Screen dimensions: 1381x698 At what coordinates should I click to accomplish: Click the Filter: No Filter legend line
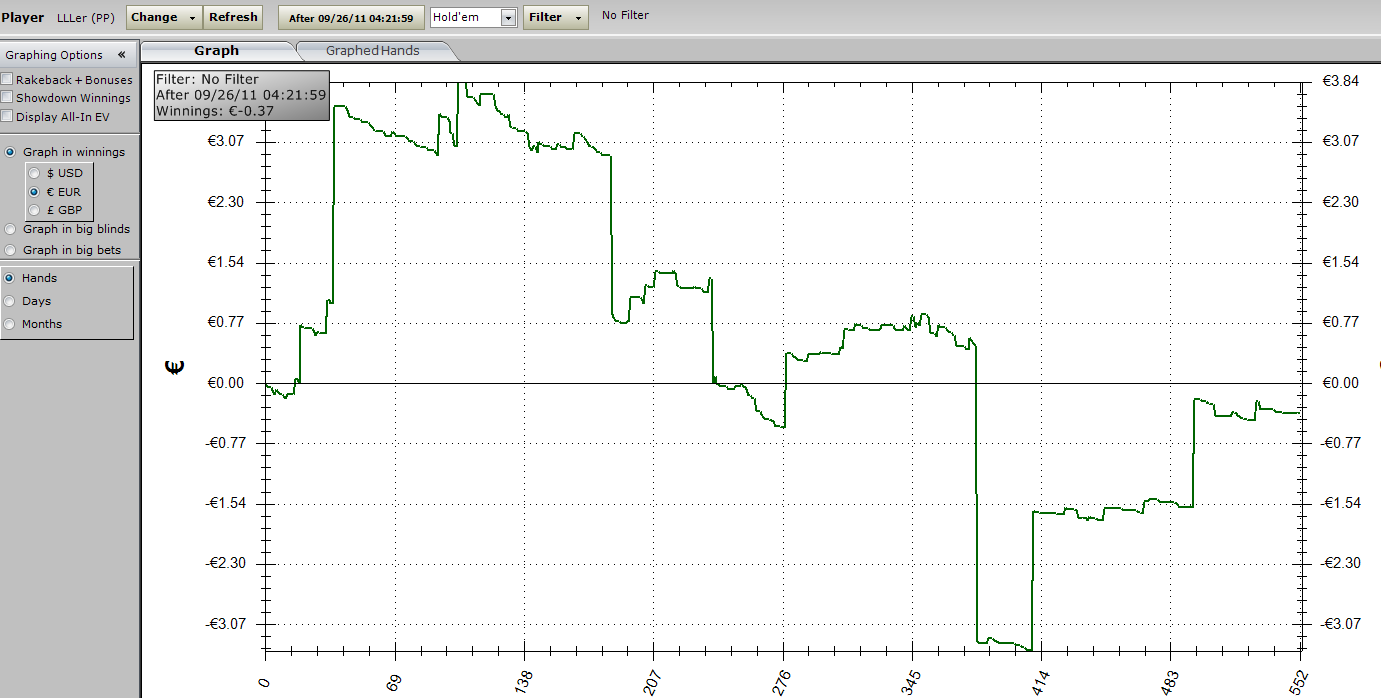[x=207, y=79]
